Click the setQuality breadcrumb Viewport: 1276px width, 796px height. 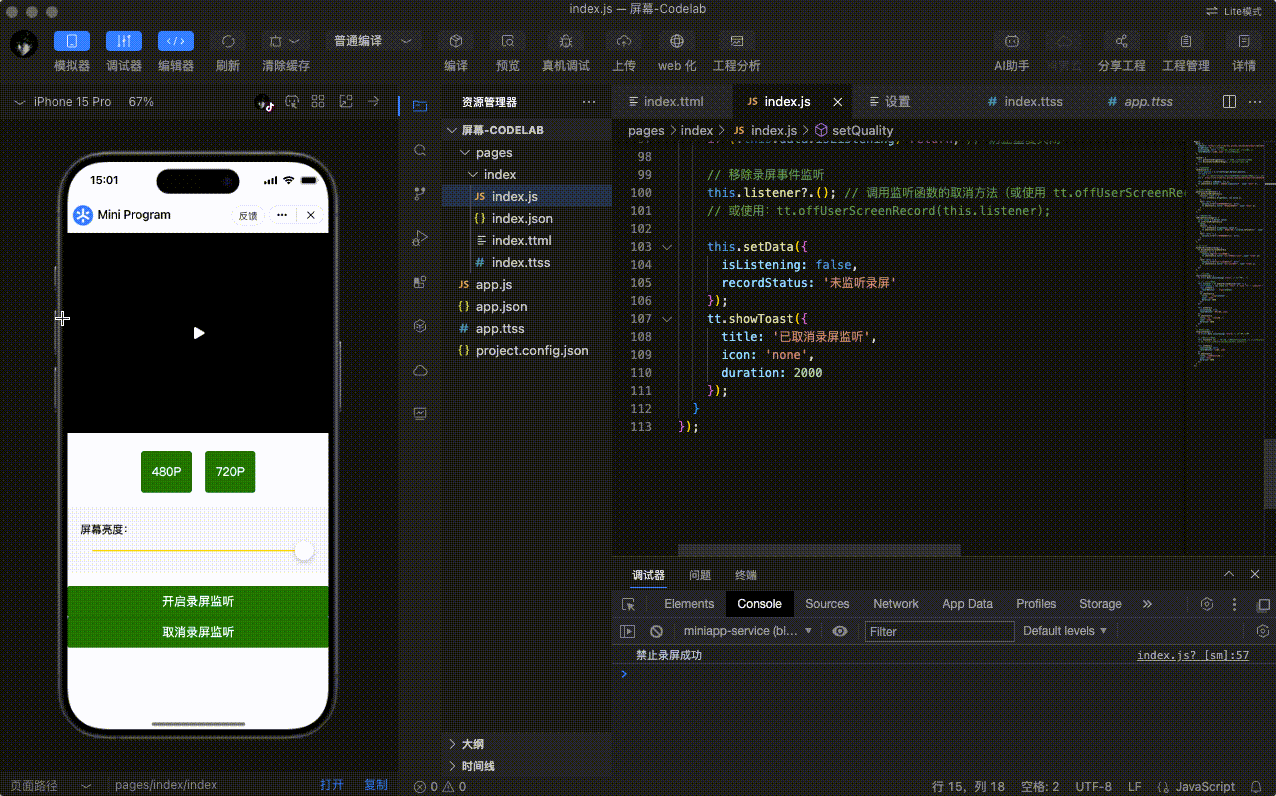(x=862, y=130)
